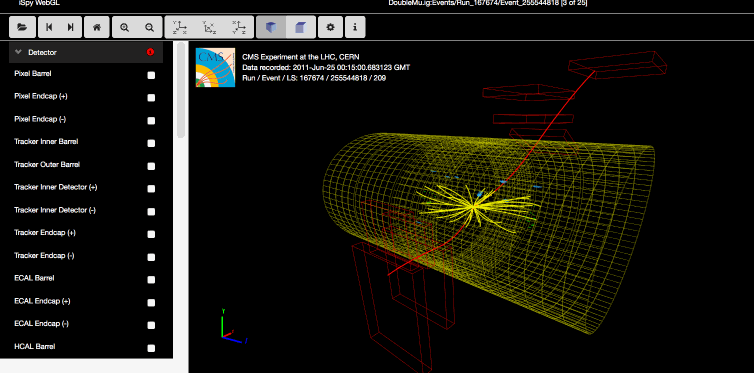The height and width of the screenshot is (373, 754).
Task: Enable the ECAL Barrel checkbox
Action: pyautogui.click(x=151, y=279)
